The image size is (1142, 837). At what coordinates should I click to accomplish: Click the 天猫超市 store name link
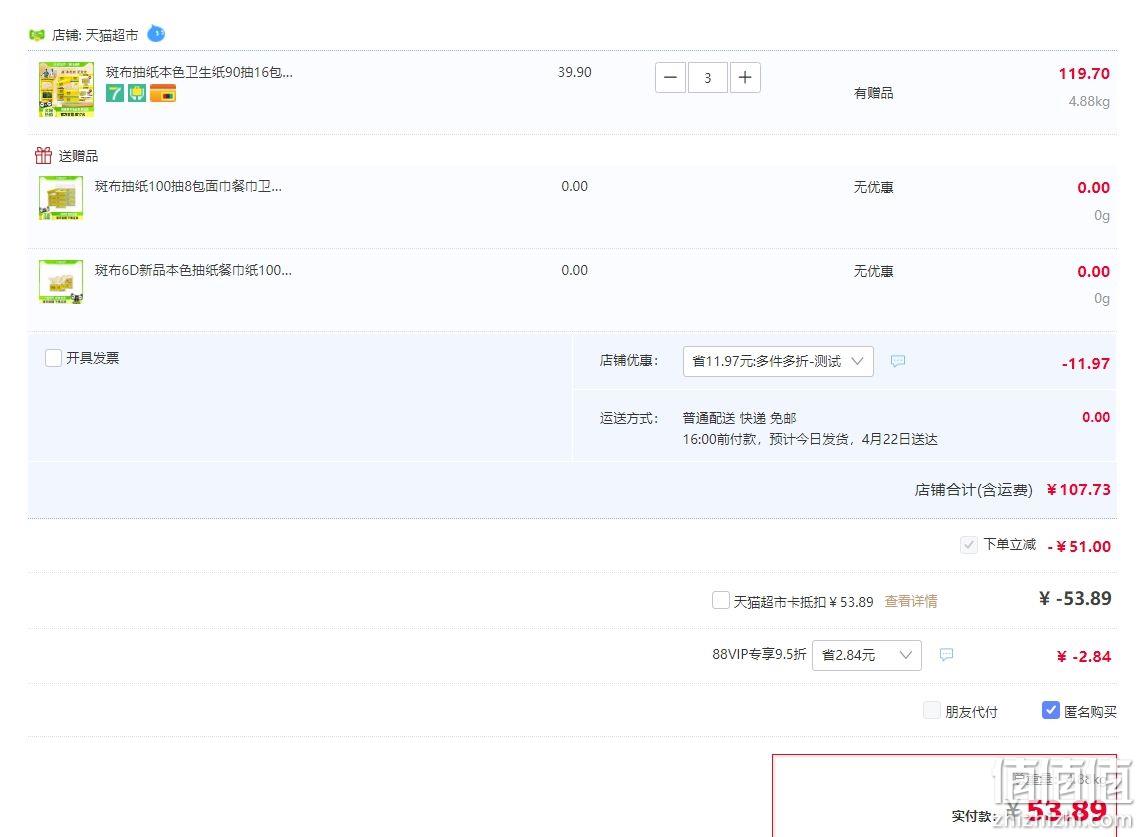111,35
